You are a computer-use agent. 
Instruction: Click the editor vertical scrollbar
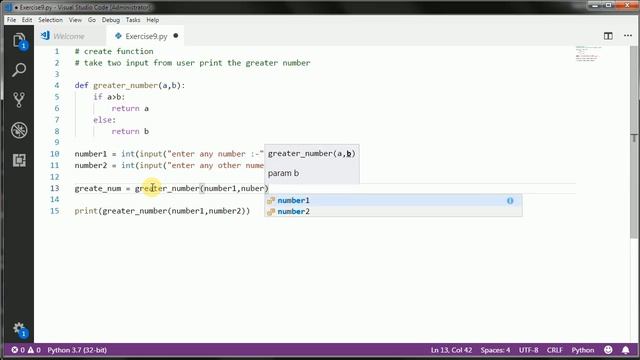(634, 143)
